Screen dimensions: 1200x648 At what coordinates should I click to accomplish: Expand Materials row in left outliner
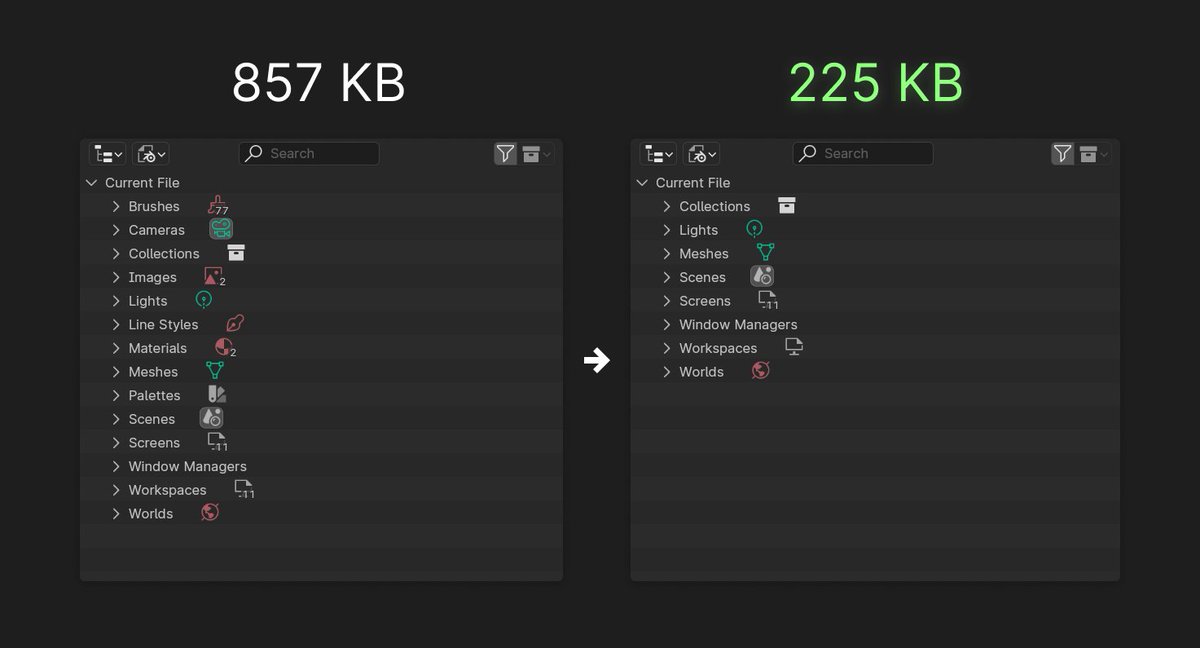pos(116,348)
